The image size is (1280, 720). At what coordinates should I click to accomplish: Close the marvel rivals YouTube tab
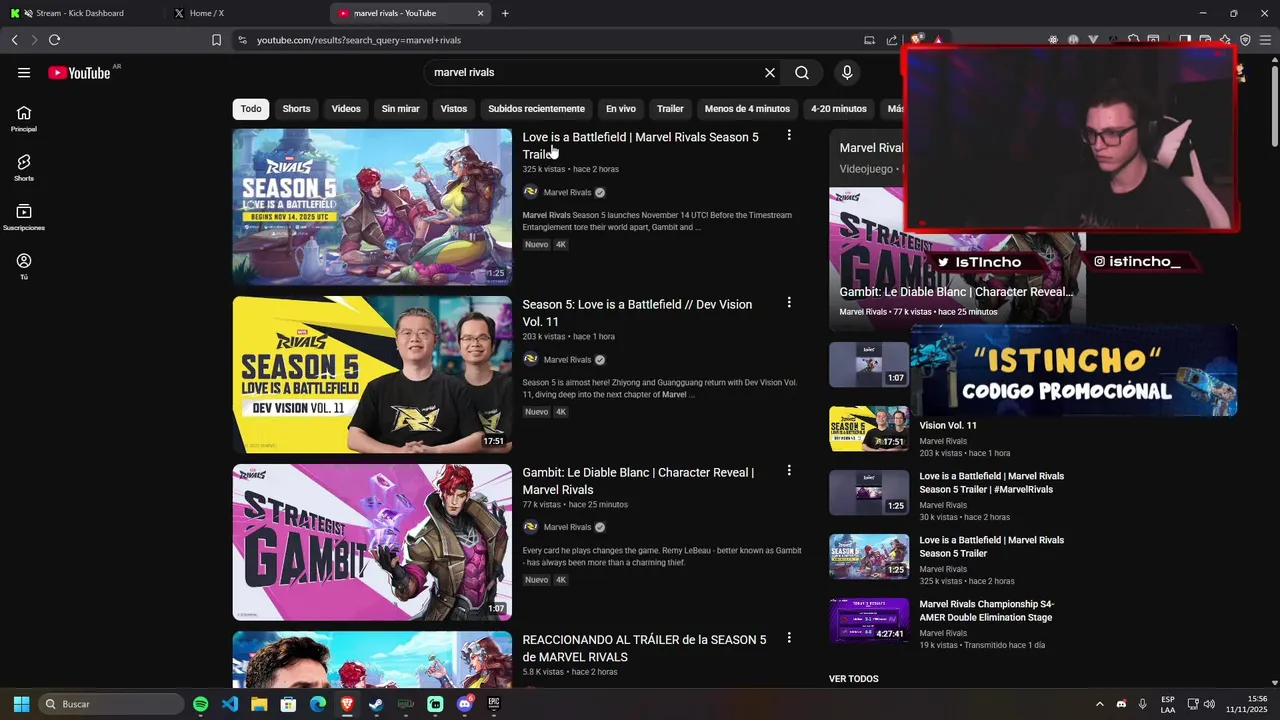(480, 13)
